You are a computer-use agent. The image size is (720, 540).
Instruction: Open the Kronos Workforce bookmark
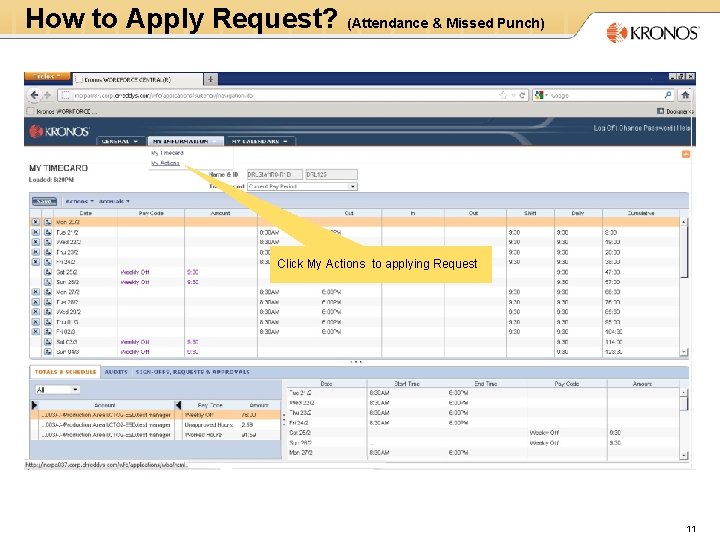(62, 111)
